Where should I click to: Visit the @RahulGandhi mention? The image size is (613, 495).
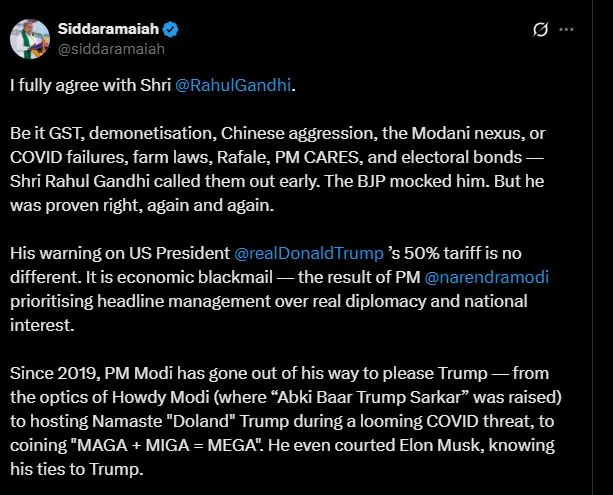click(234, 85)
